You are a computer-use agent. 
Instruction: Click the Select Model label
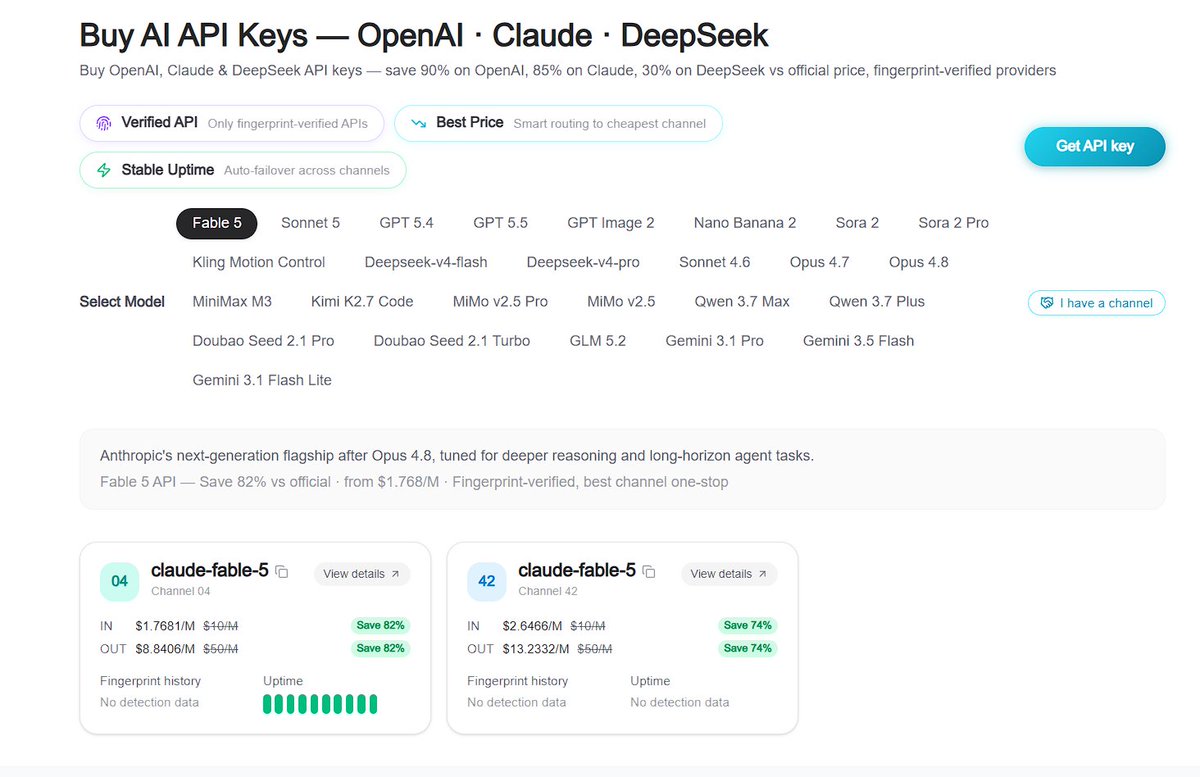pyautogui.click(x=122, y=302)
